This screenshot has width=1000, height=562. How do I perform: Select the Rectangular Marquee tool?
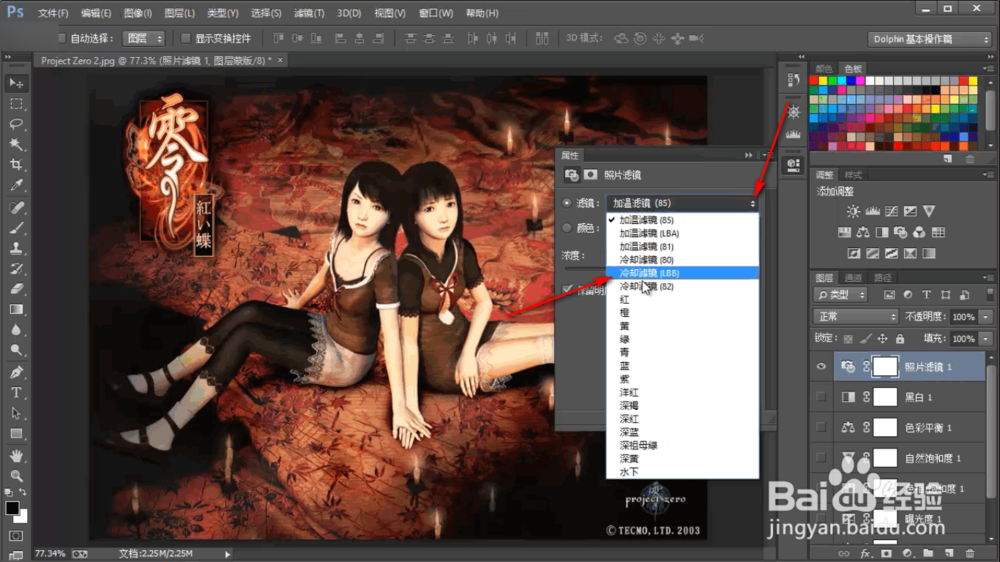point(16,104)
